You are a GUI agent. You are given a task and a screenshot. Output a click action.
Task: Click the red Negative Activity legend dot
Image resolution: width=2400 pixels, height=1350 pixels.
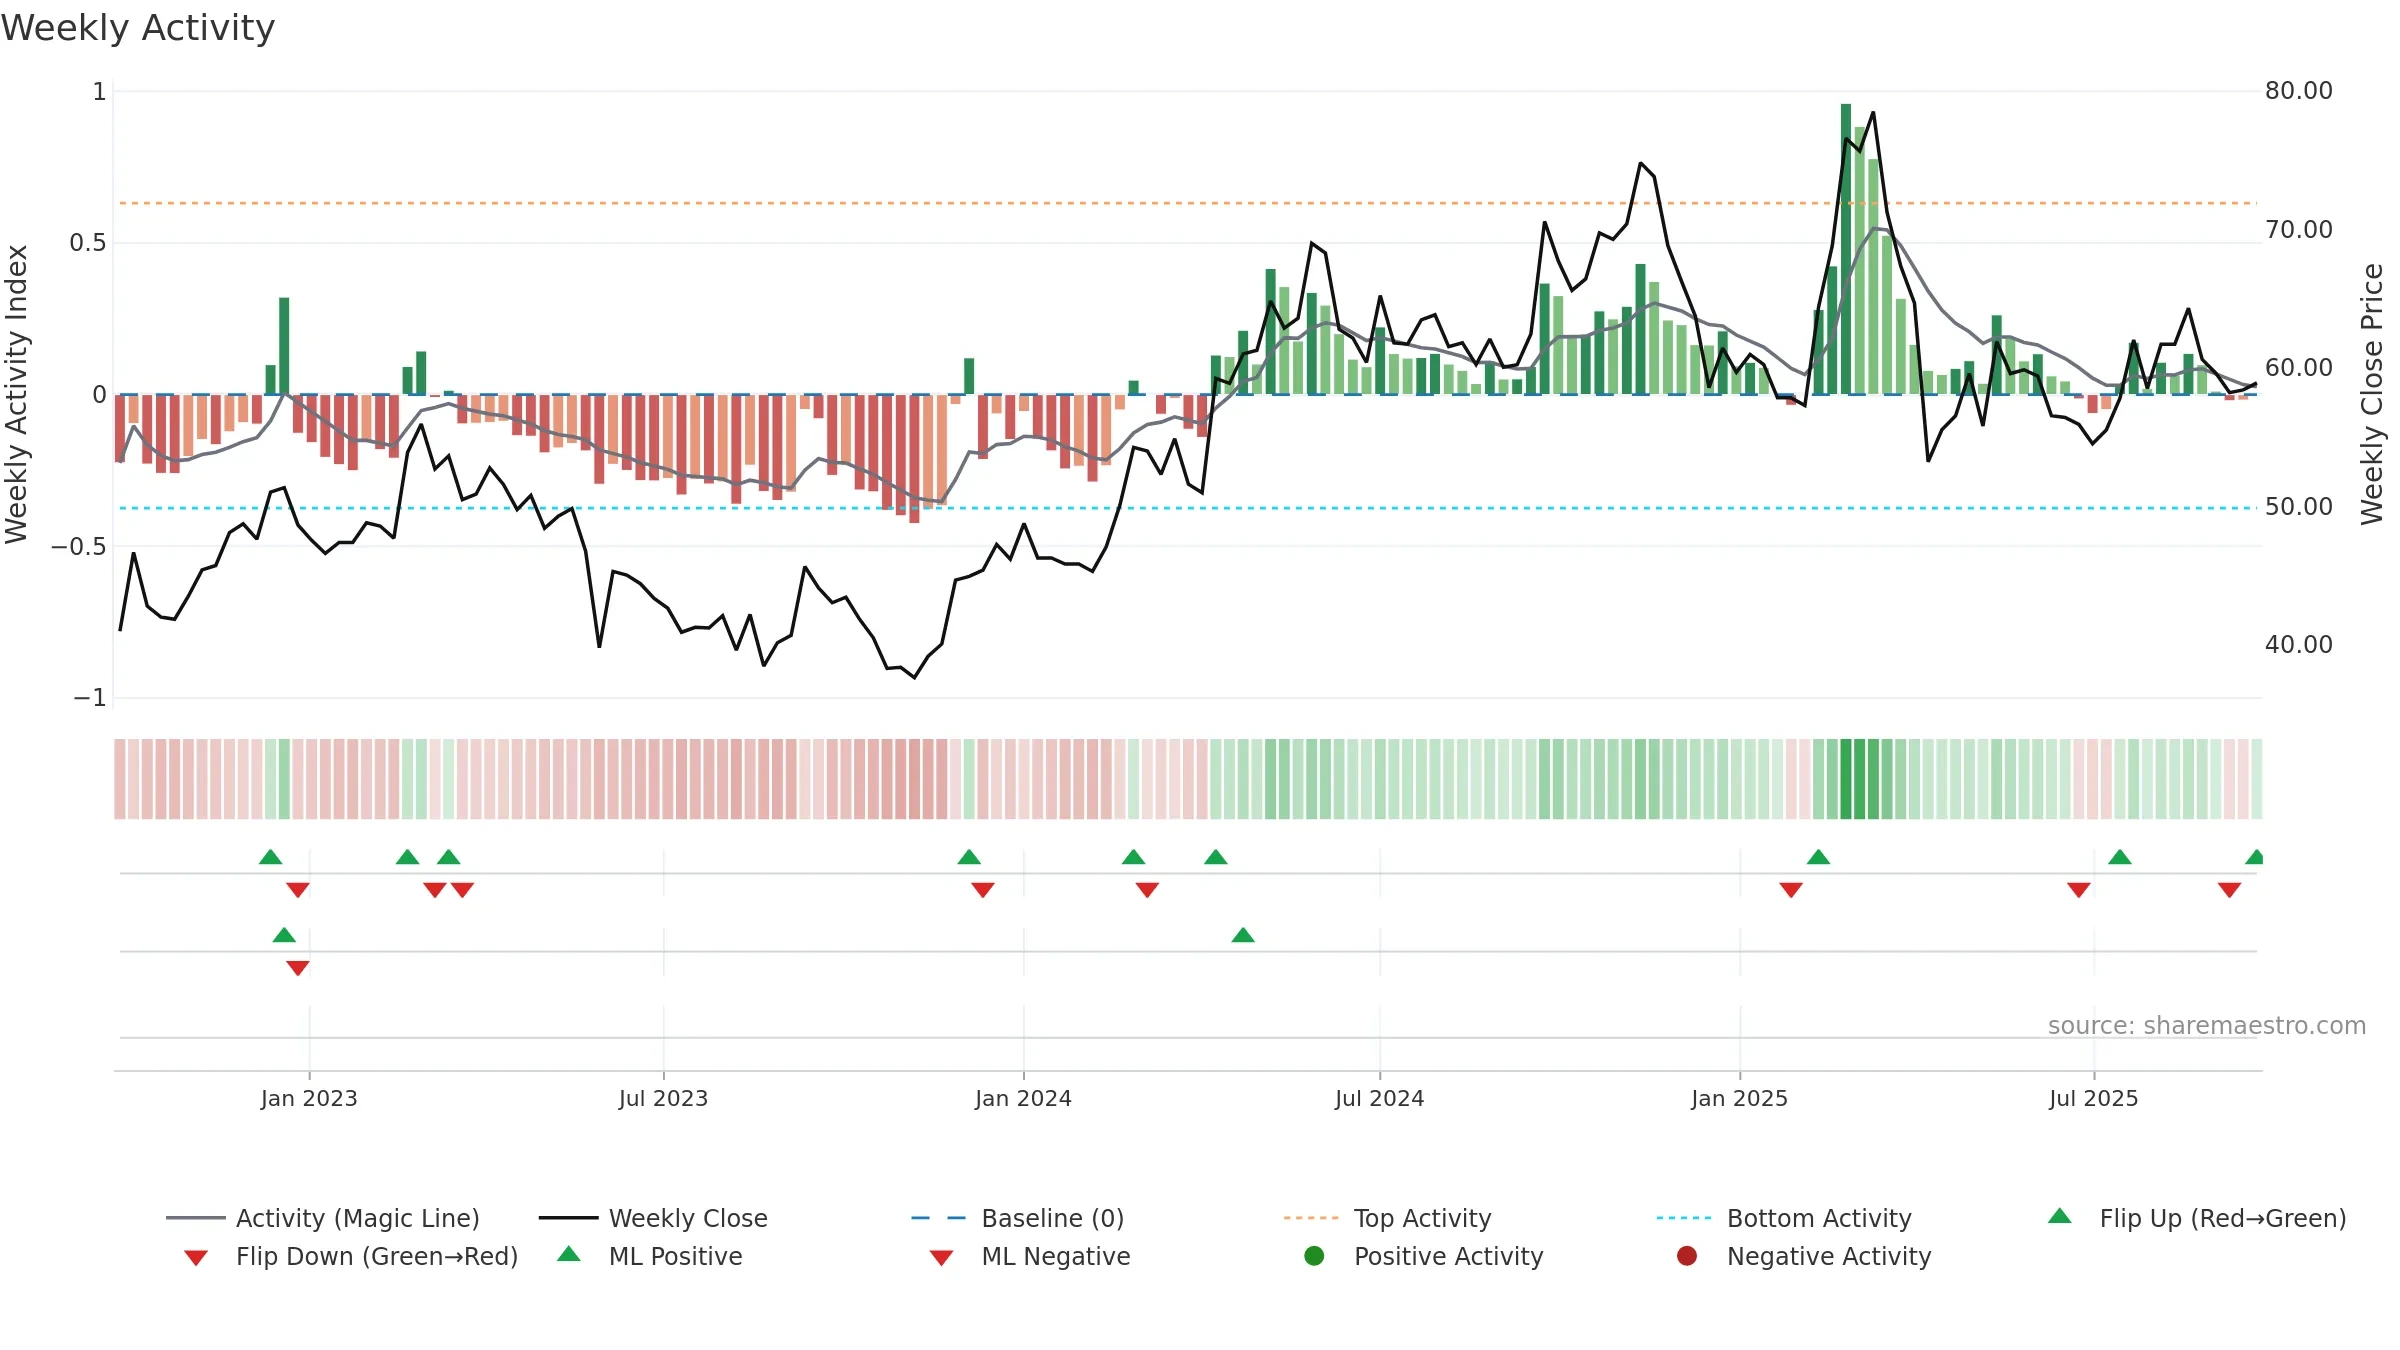(1687, 1256)
